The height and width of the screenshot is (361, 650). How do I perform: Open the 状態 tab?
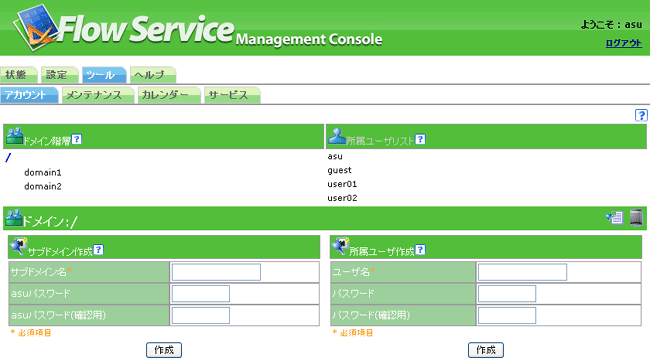(19, 75)
